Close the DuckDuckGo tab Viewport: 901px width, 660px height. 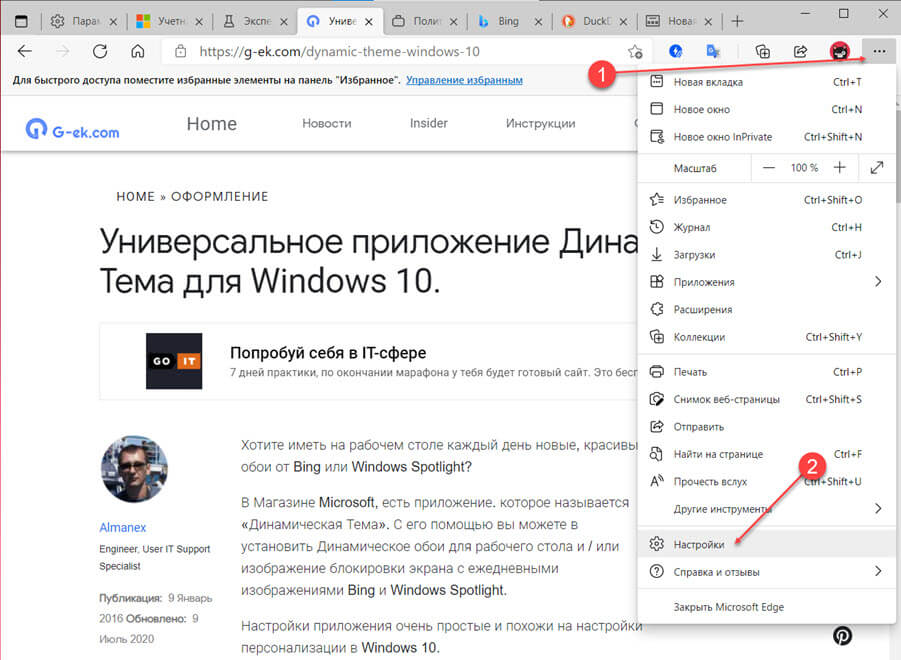point(623,22)
